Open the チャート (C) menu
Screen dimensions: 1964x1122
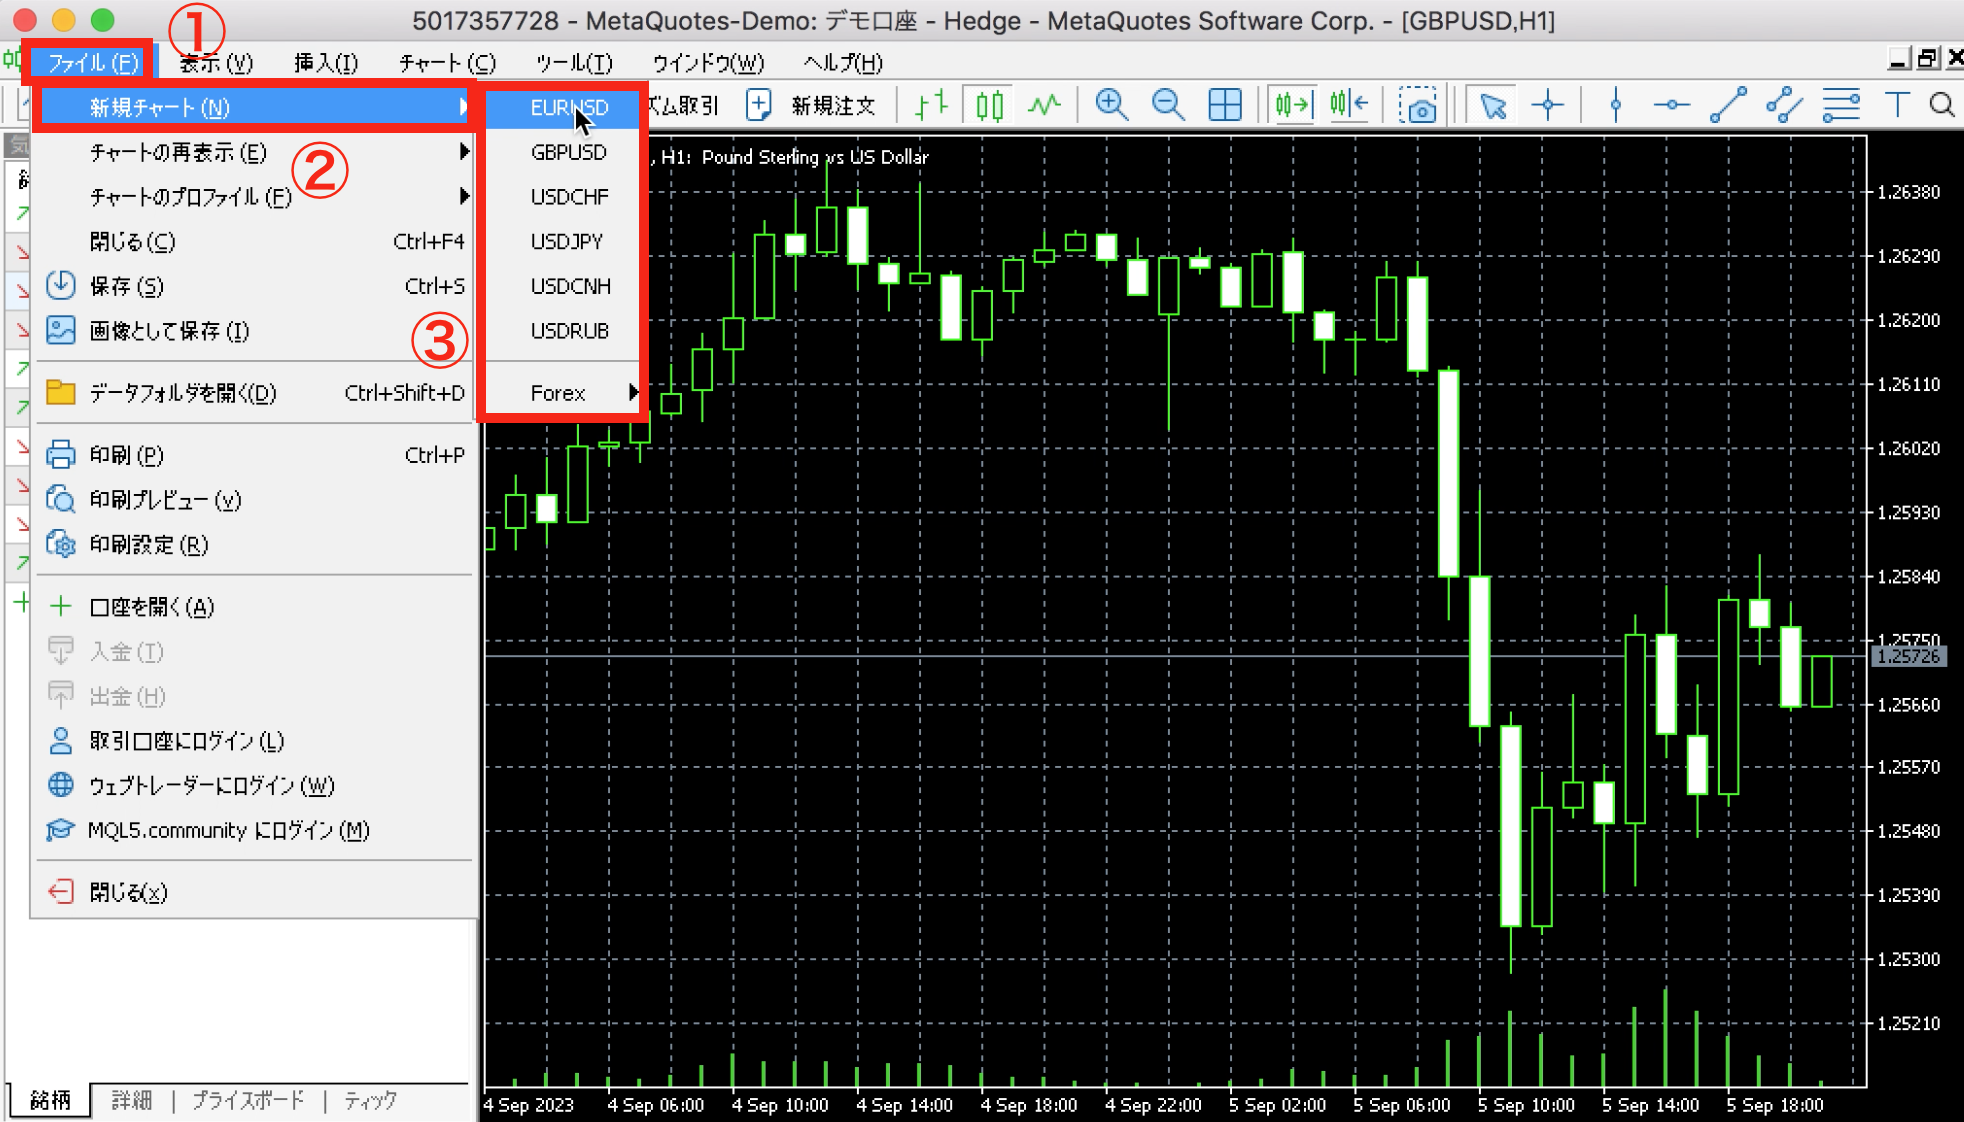point(447,63)
